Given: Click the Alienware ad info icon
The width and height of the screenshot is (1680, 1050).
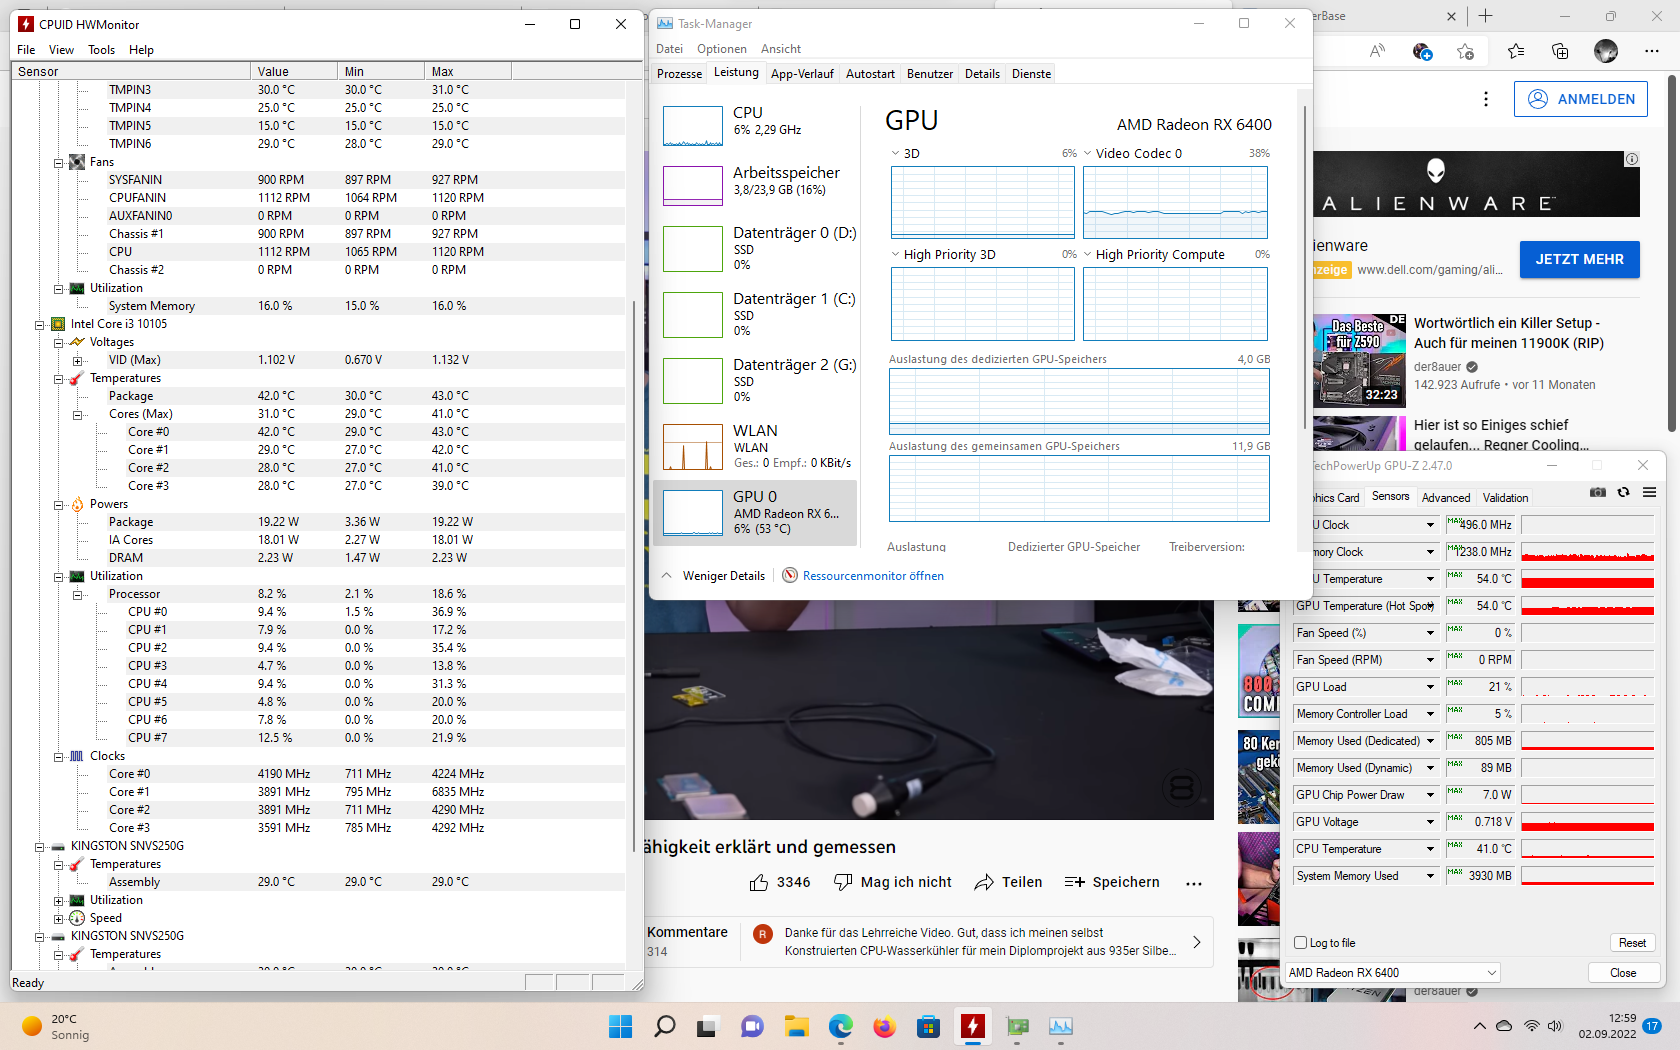Looking at the screenshot, I should pos(1632,159).
